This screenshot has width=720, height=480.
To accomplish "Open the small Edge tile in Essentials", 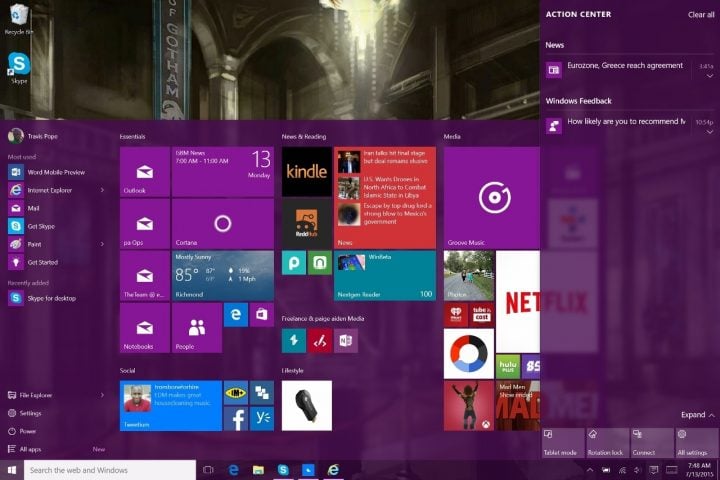I will [236, 315].
